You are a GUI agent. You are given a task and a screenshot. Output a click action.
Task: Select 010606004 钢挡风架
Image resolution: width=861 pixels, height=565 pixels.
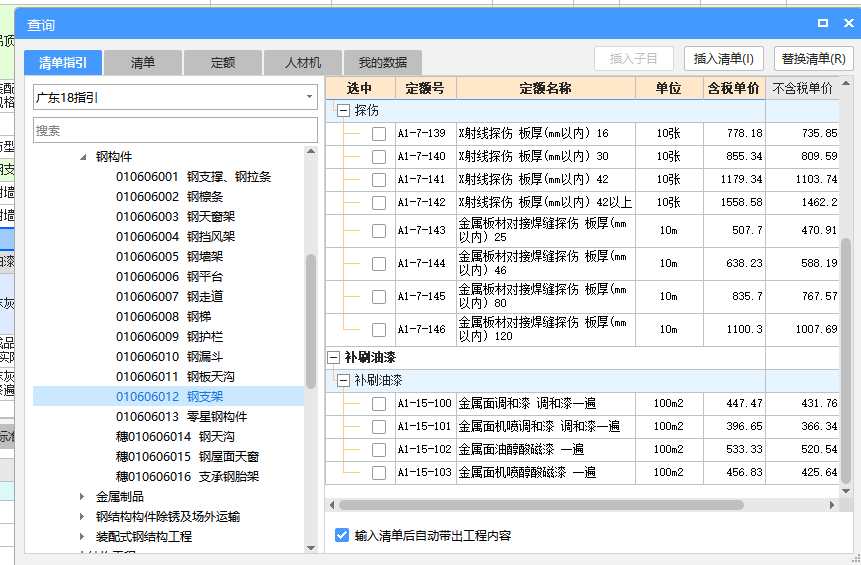tap(176, 237)
